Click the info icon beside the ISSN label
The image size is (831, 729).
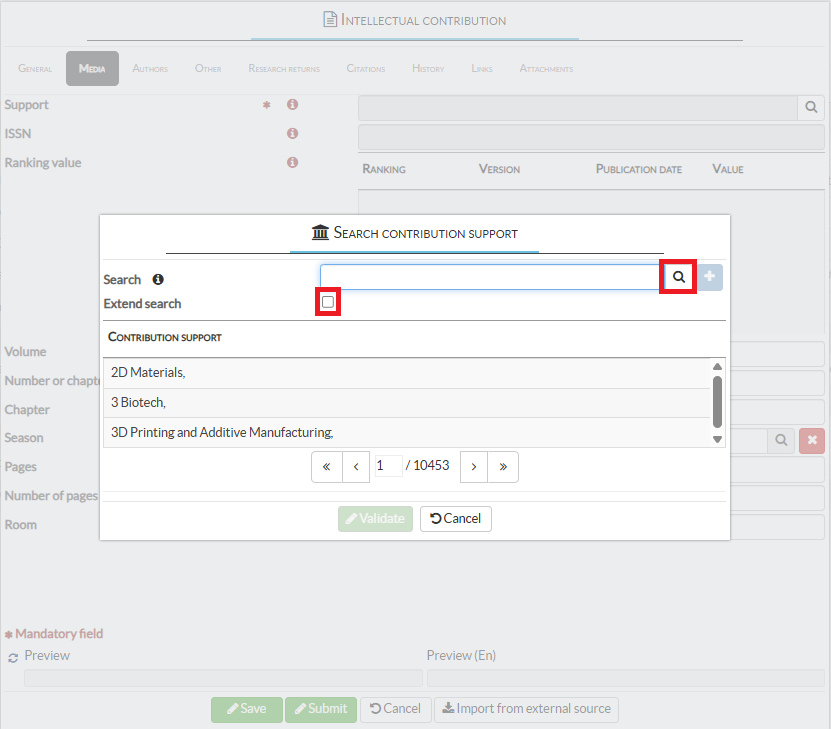[293, 133]
